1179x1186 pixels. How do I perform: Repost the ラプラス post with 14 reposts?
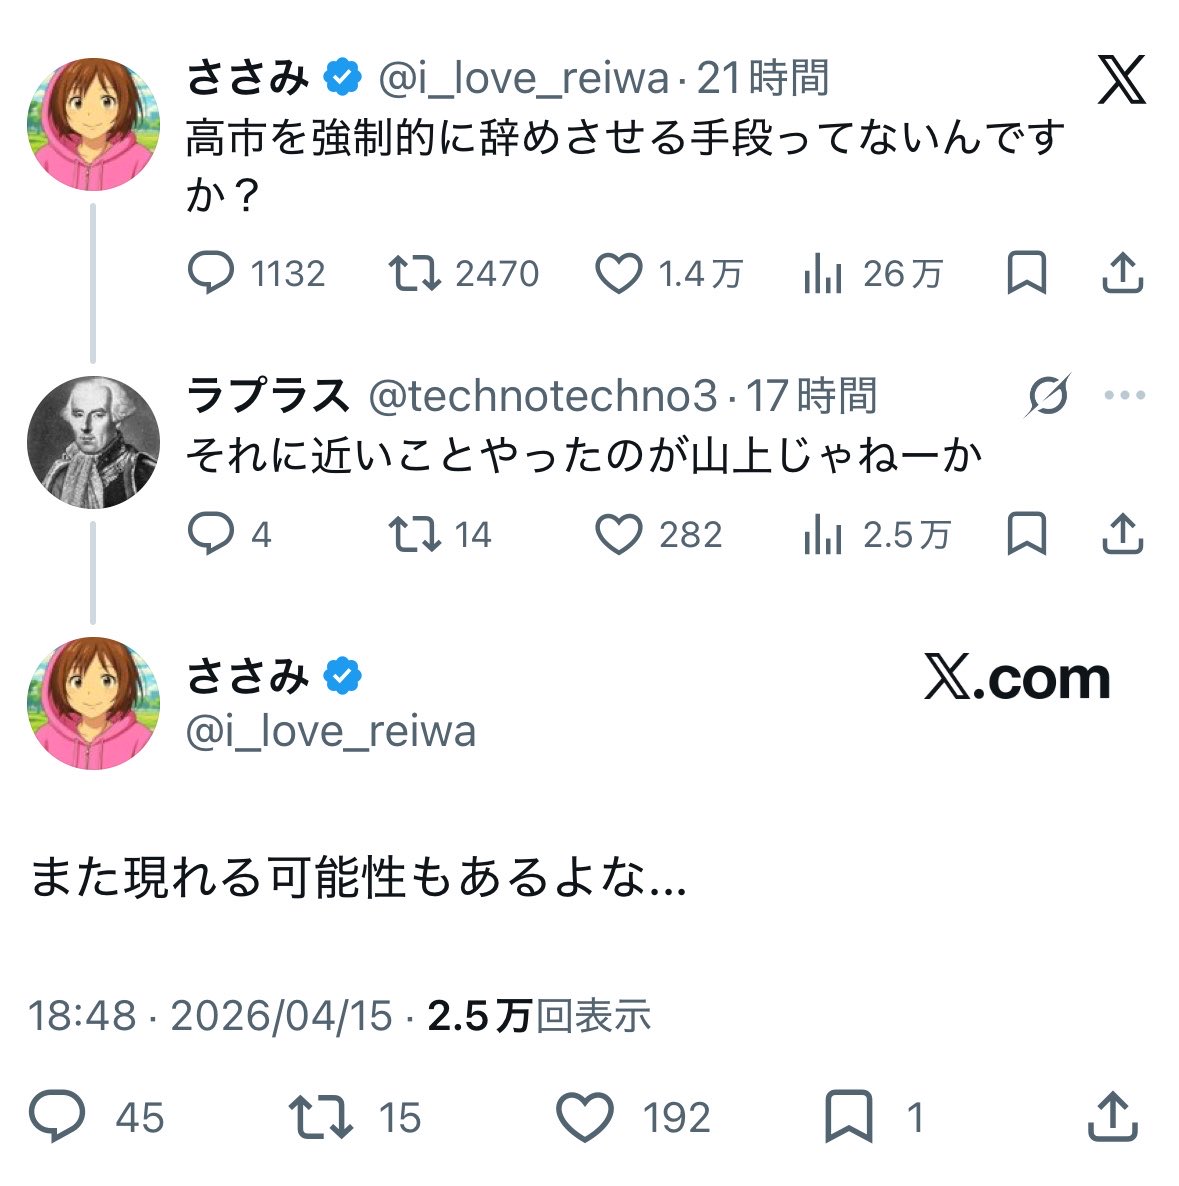point(414,535)
